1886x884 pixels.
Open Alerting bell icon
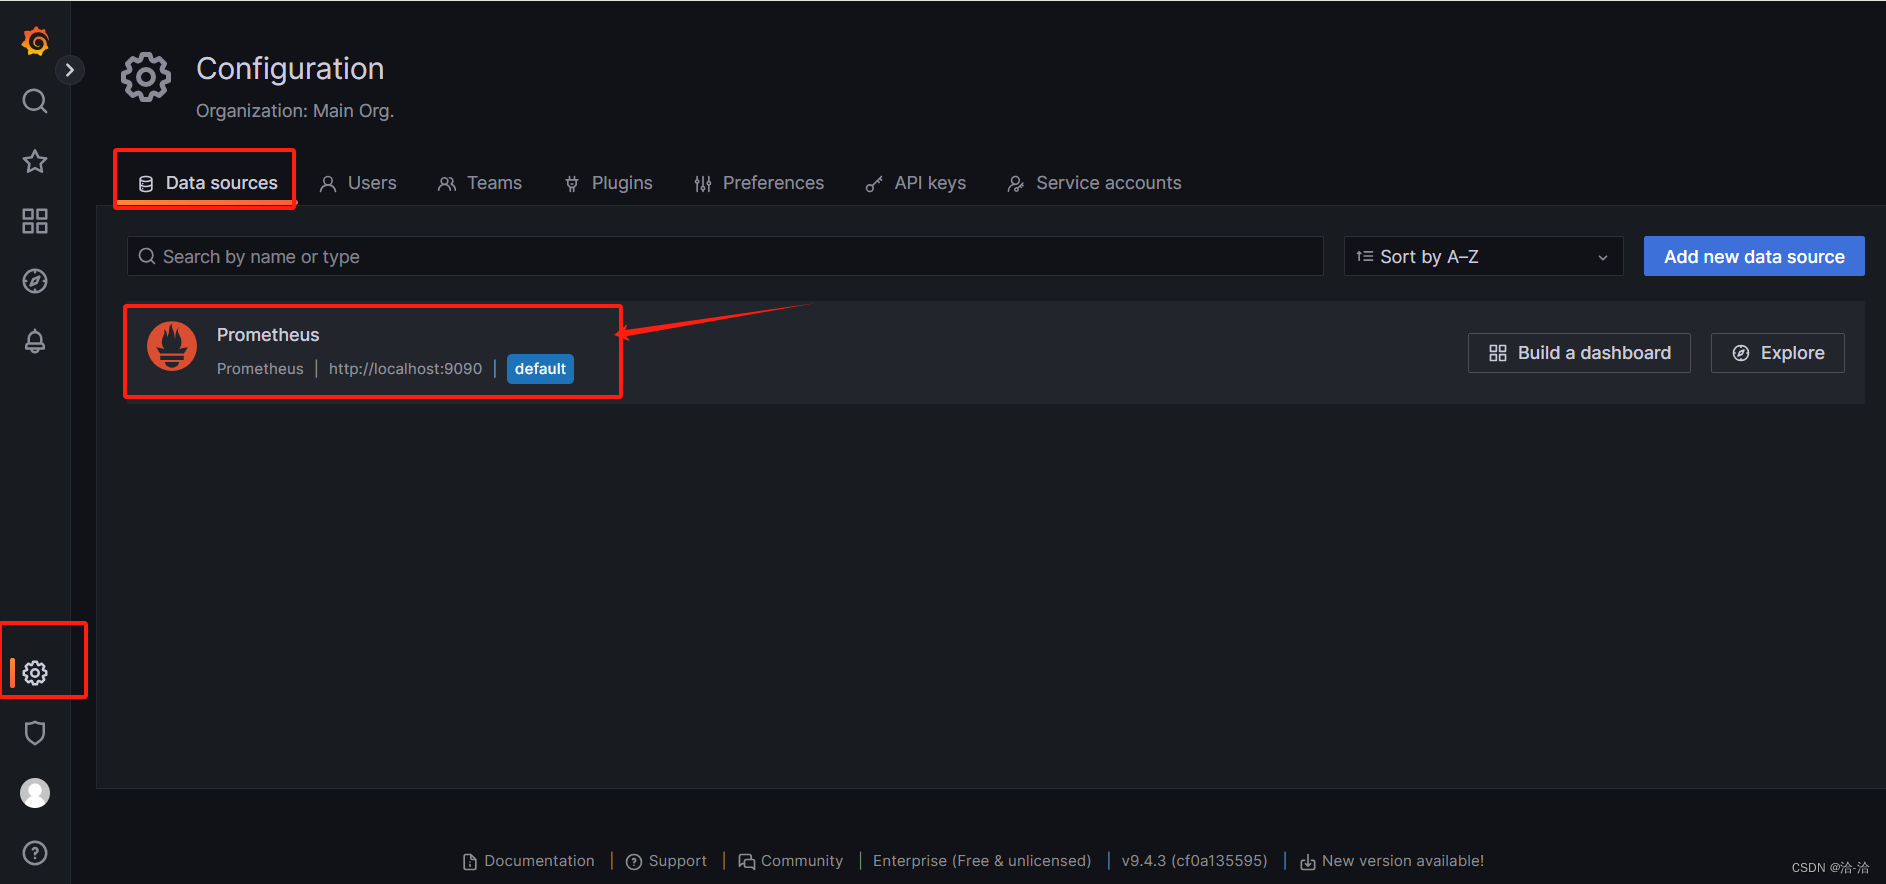click(x=35, y=341)
